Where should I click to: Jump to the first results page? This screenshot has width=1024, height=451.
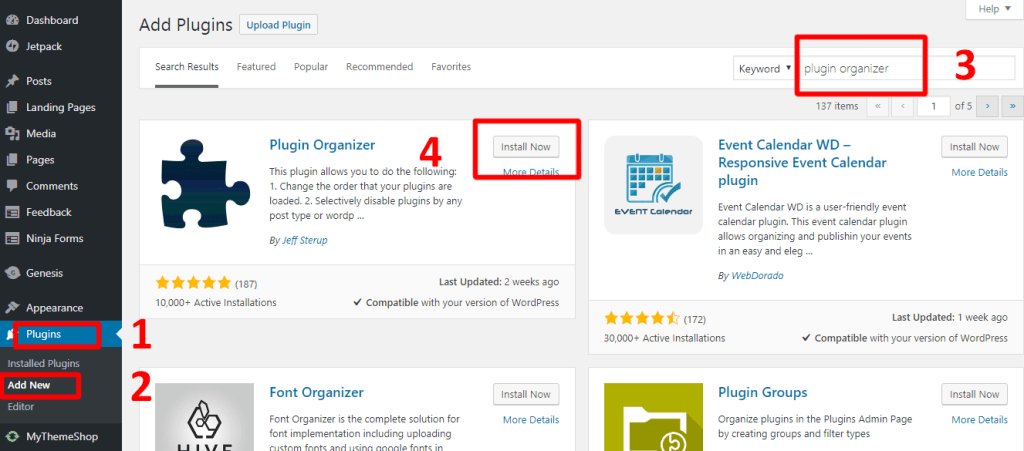(x=877, y=106)
